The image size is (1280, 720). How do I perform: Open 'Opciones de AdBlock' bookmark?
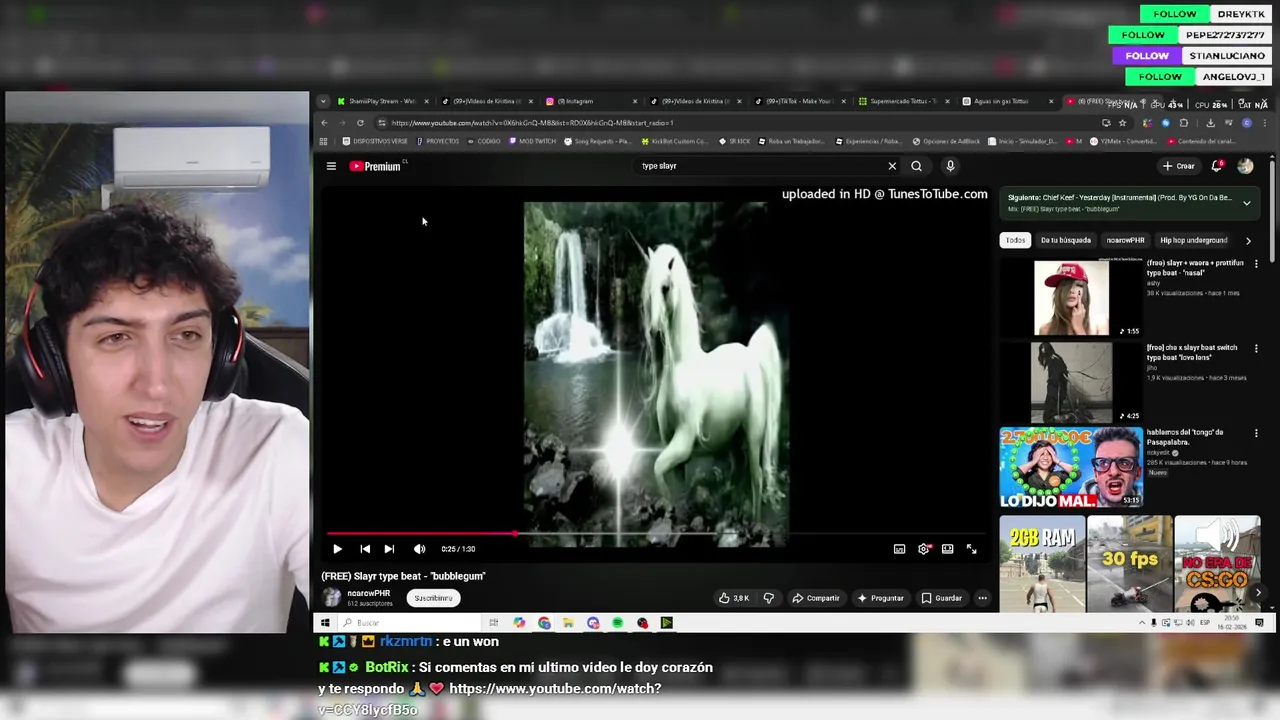(x=946, y=141)
